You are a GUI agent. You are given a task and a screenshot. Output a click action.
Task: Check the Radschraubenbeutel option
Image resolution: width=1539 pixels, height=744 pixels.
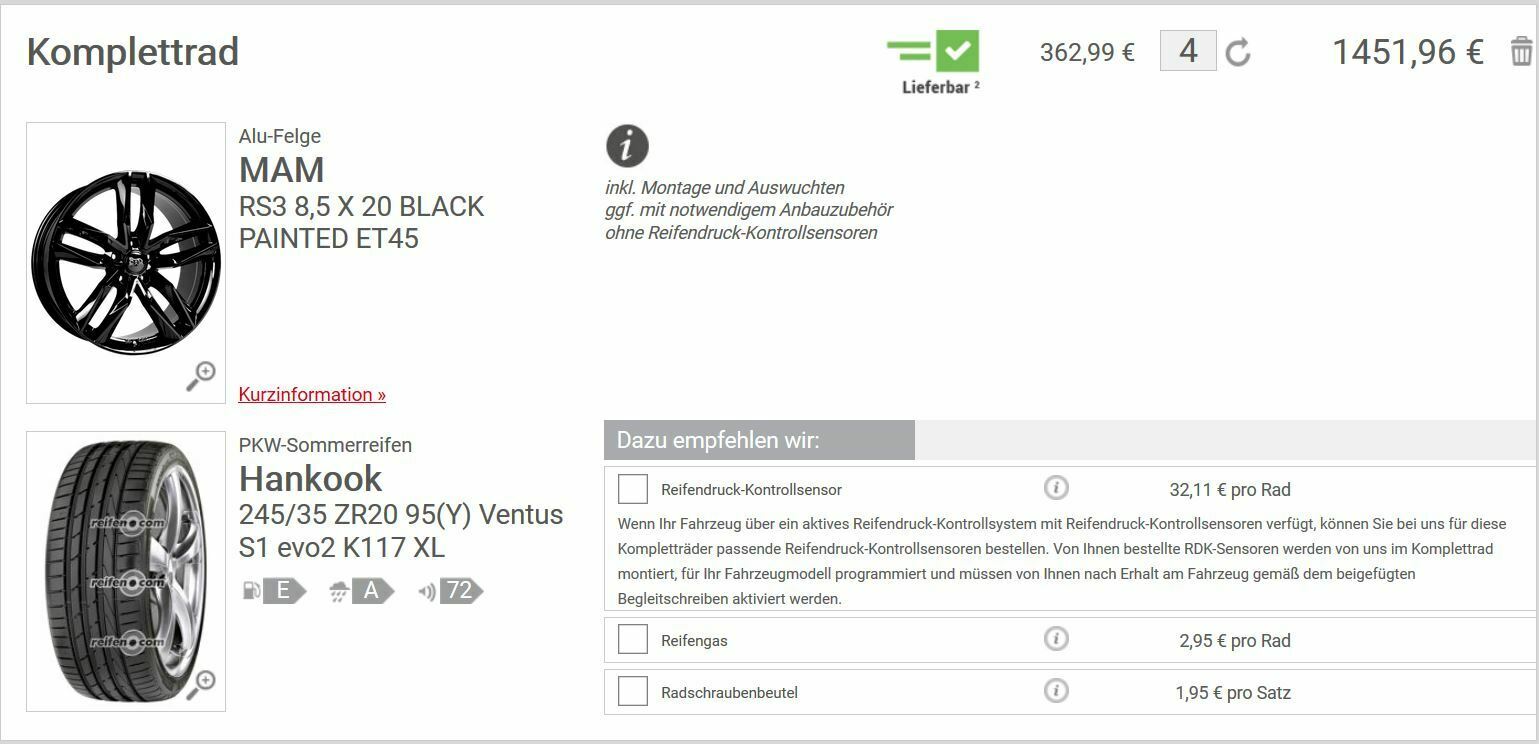[x=633, y=692]
